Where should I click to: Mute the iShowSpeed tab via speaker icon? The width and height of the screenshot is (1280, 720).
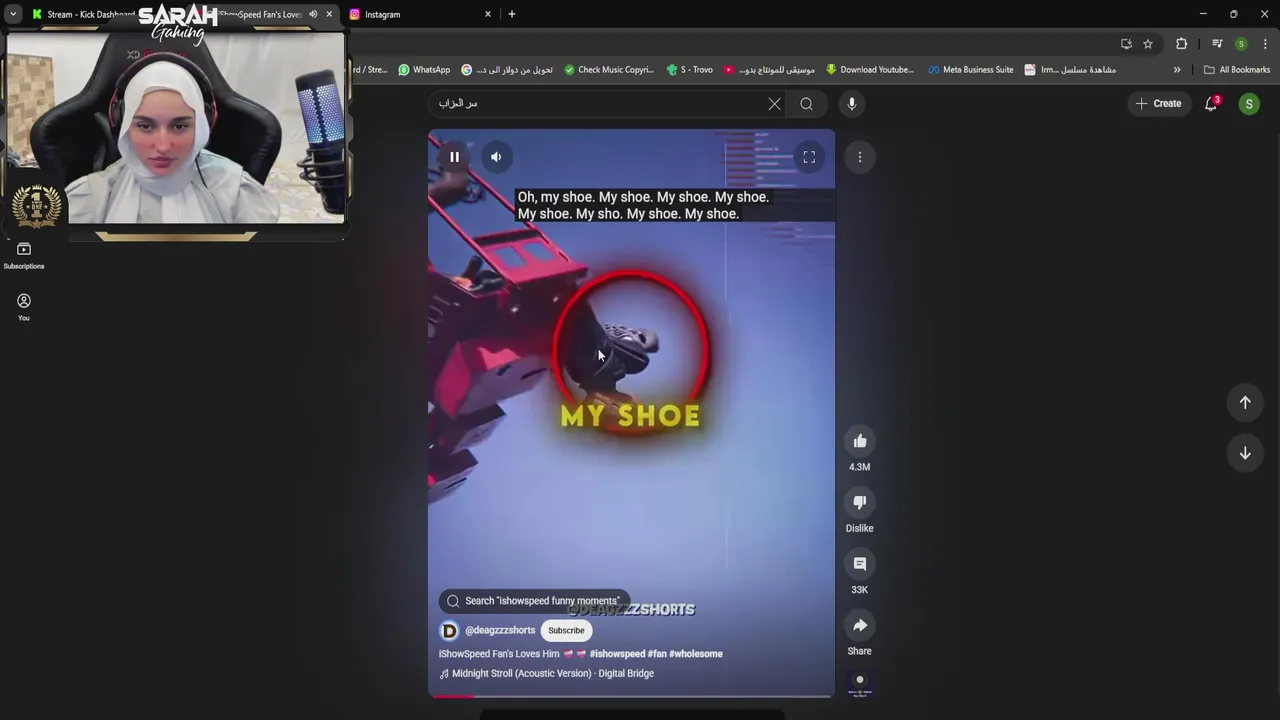(x=313, y=14)
